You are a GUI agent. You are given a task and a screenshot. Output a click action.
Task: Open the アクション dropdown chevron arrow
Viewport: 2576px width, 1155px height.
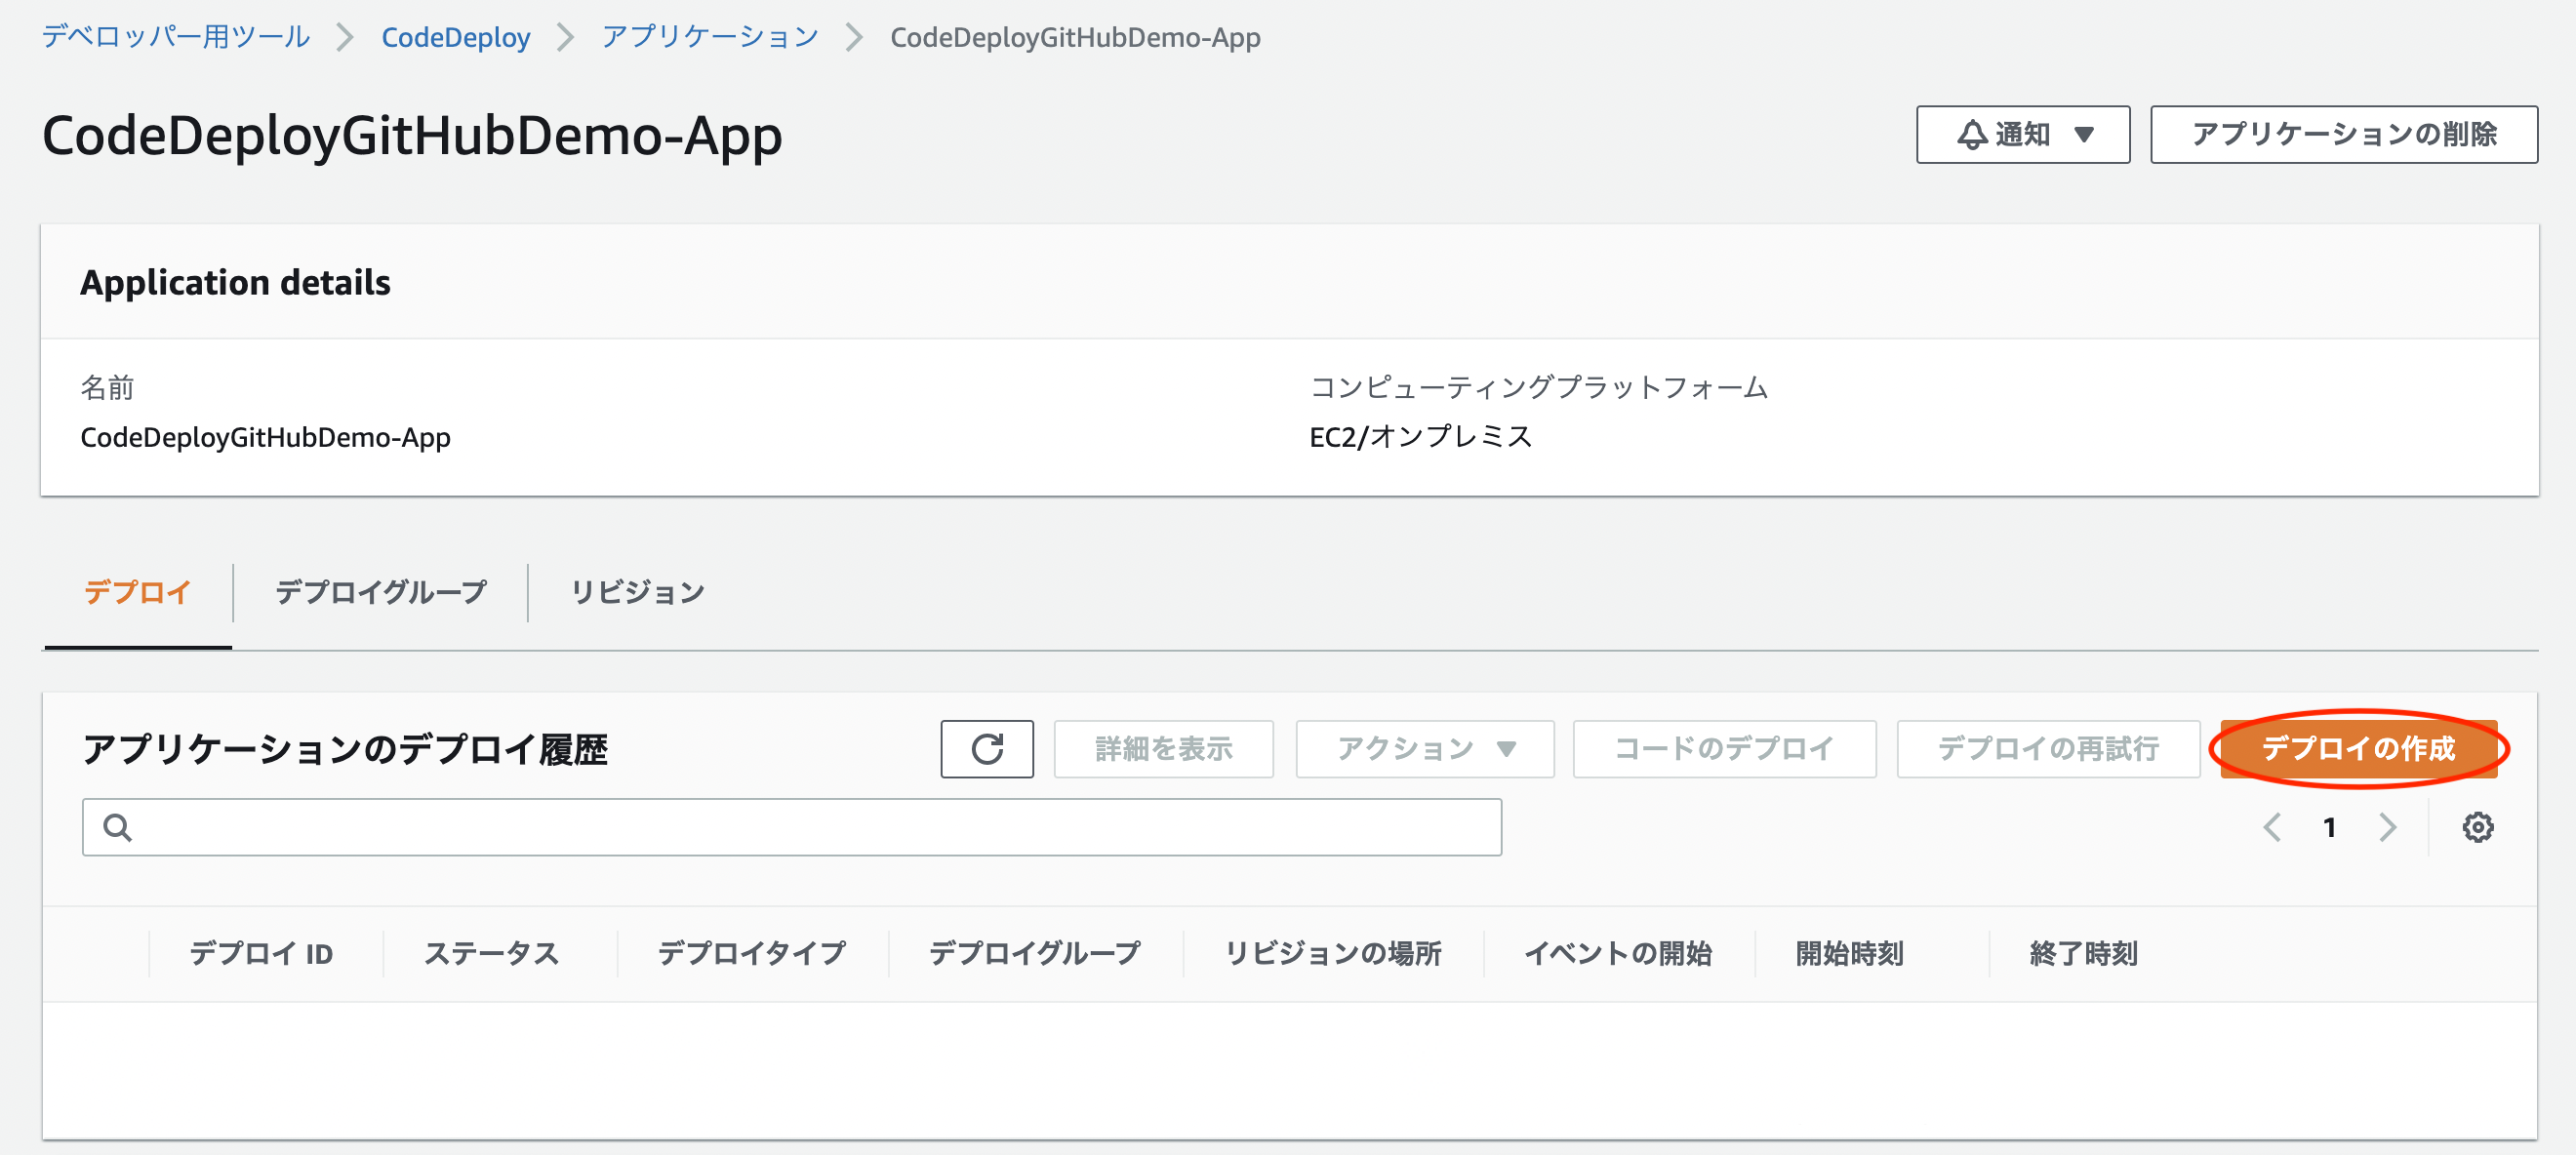pos(1506,748)
